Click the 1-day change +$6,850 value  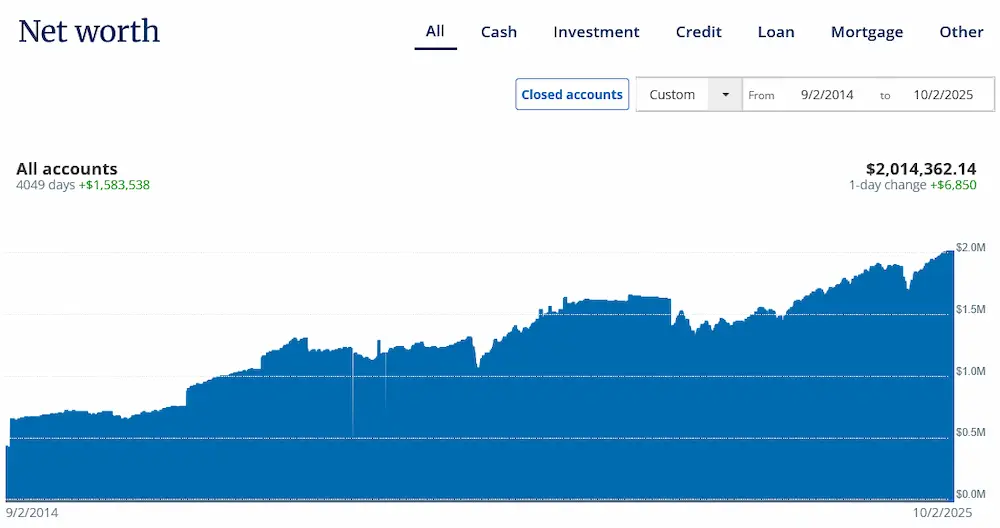(x=953, y=186)
